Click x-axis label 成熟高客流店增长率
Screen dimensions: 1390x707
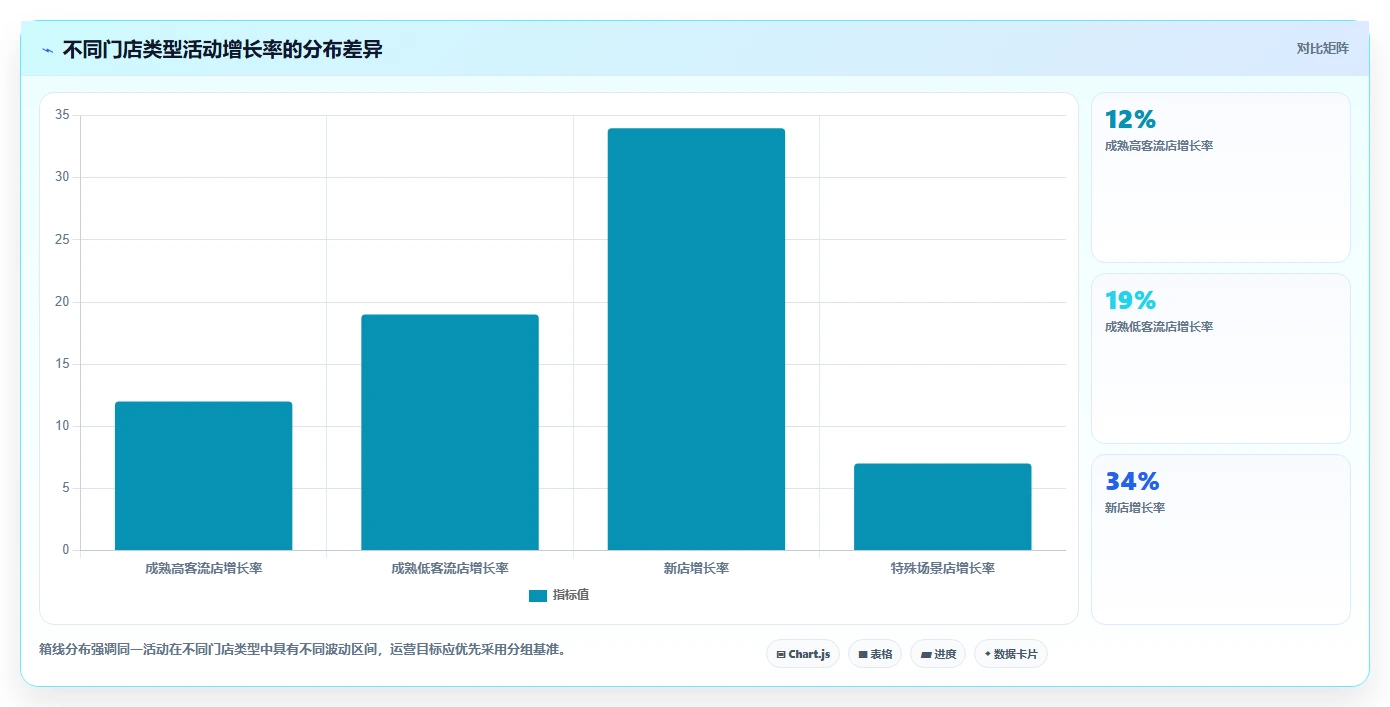click(x=204, y=568)
